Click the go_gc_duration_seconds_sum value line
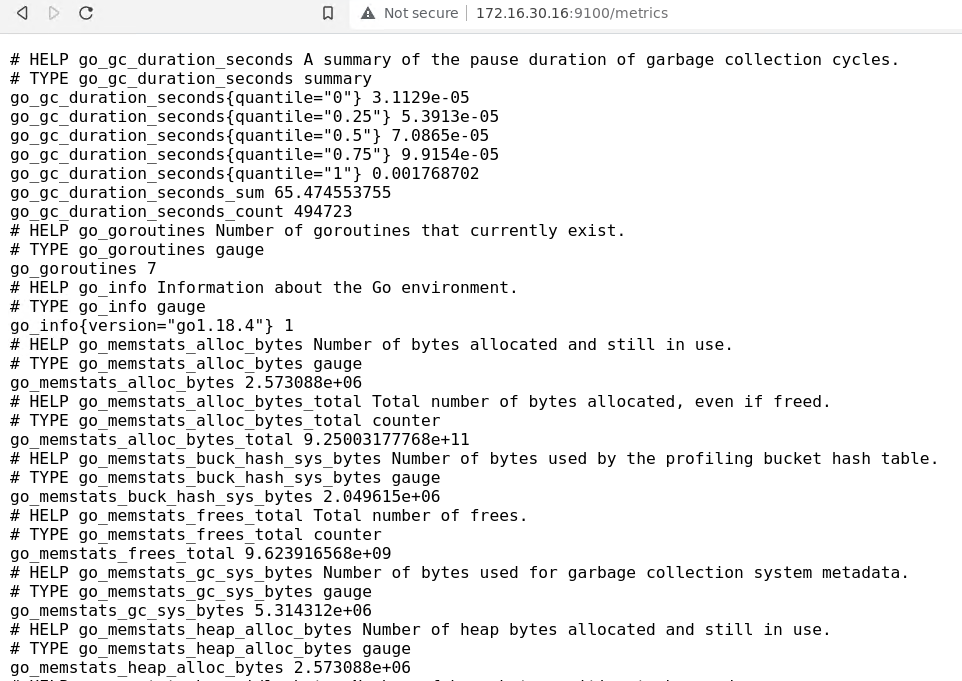This screenshot has height=681, width=962. [201, 193]
